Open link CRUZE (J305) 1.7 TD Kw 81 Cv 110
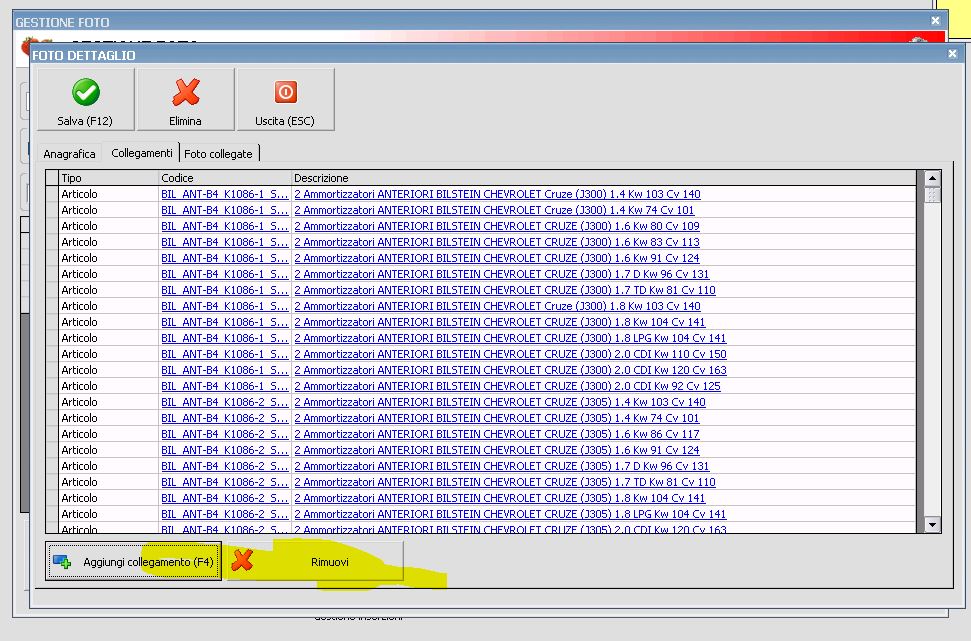This screenshot has height=641, width=971. pyautogui.click(x=505, y=482)
